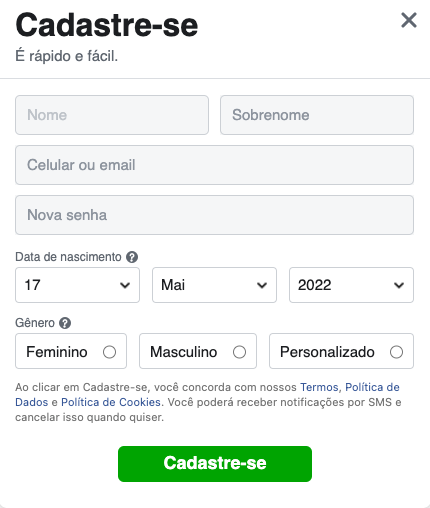
Task: Click into the Nova senha field
Action: [x=214, y=215]
